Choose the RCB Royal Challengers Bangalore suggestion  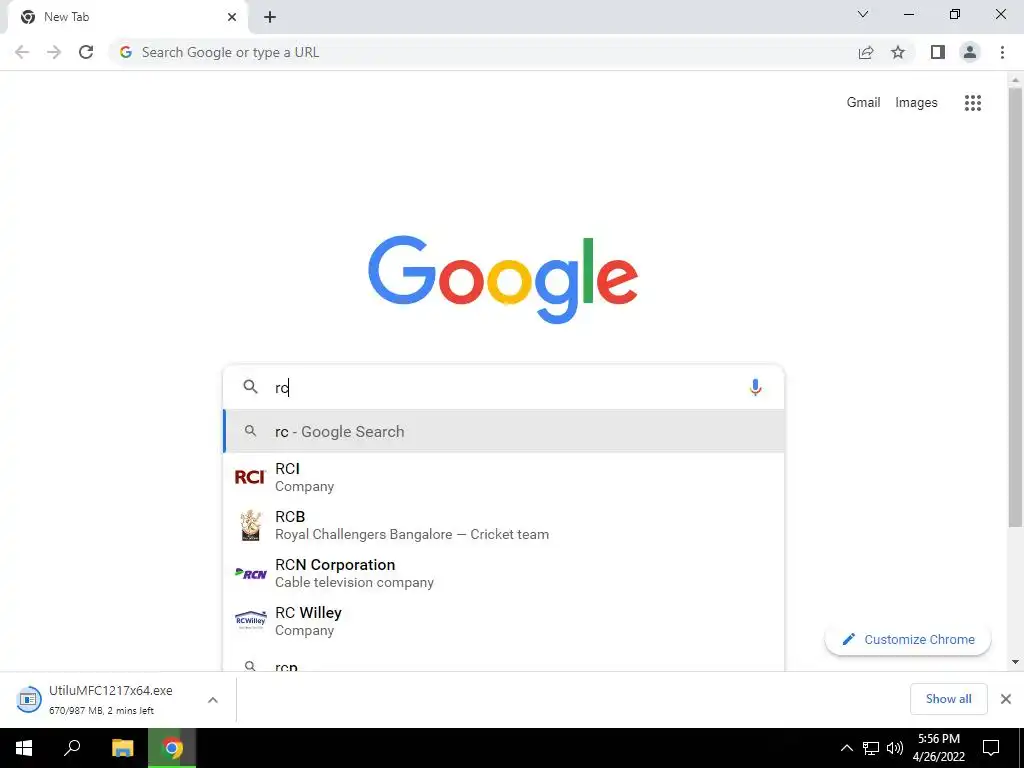click(504, 525)
